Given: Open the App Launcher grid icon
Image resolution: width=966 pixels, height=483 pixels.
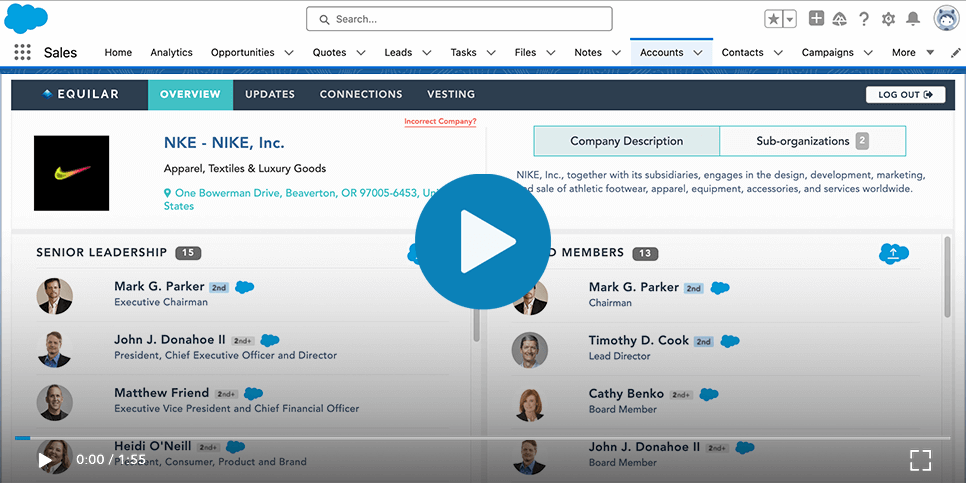Looking at the screenshot, I should coord(22,53).
